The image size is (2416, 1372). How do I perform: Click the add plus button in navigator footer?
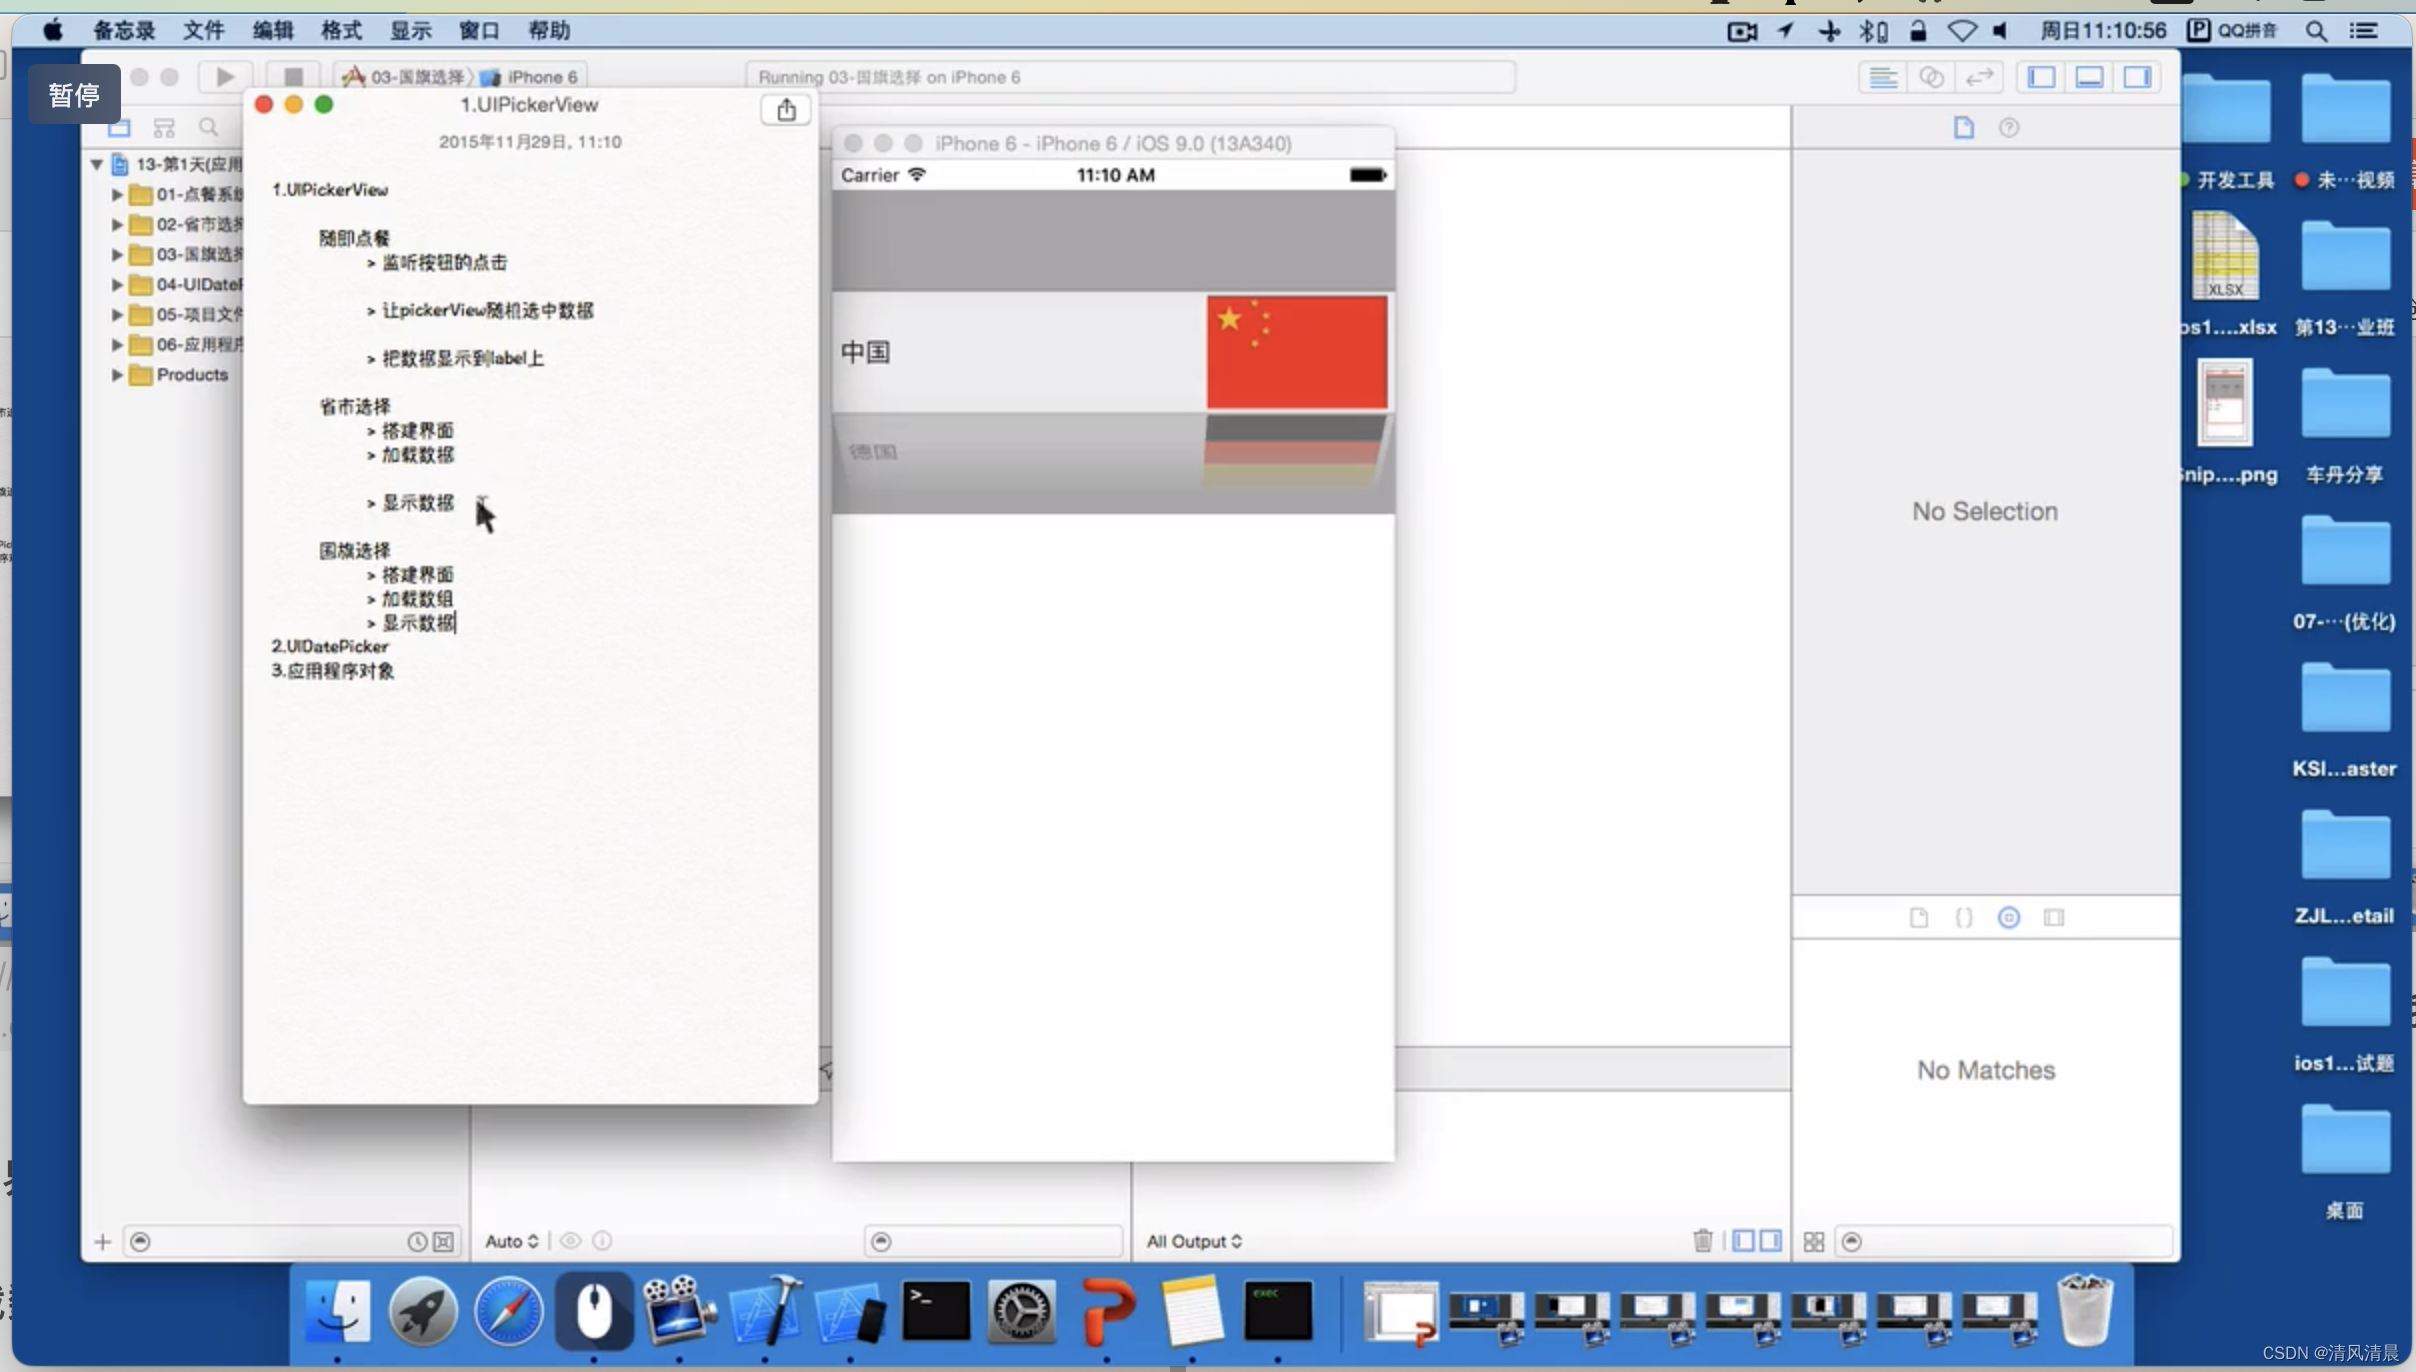pyautogui.click(x=102, y=1242)
